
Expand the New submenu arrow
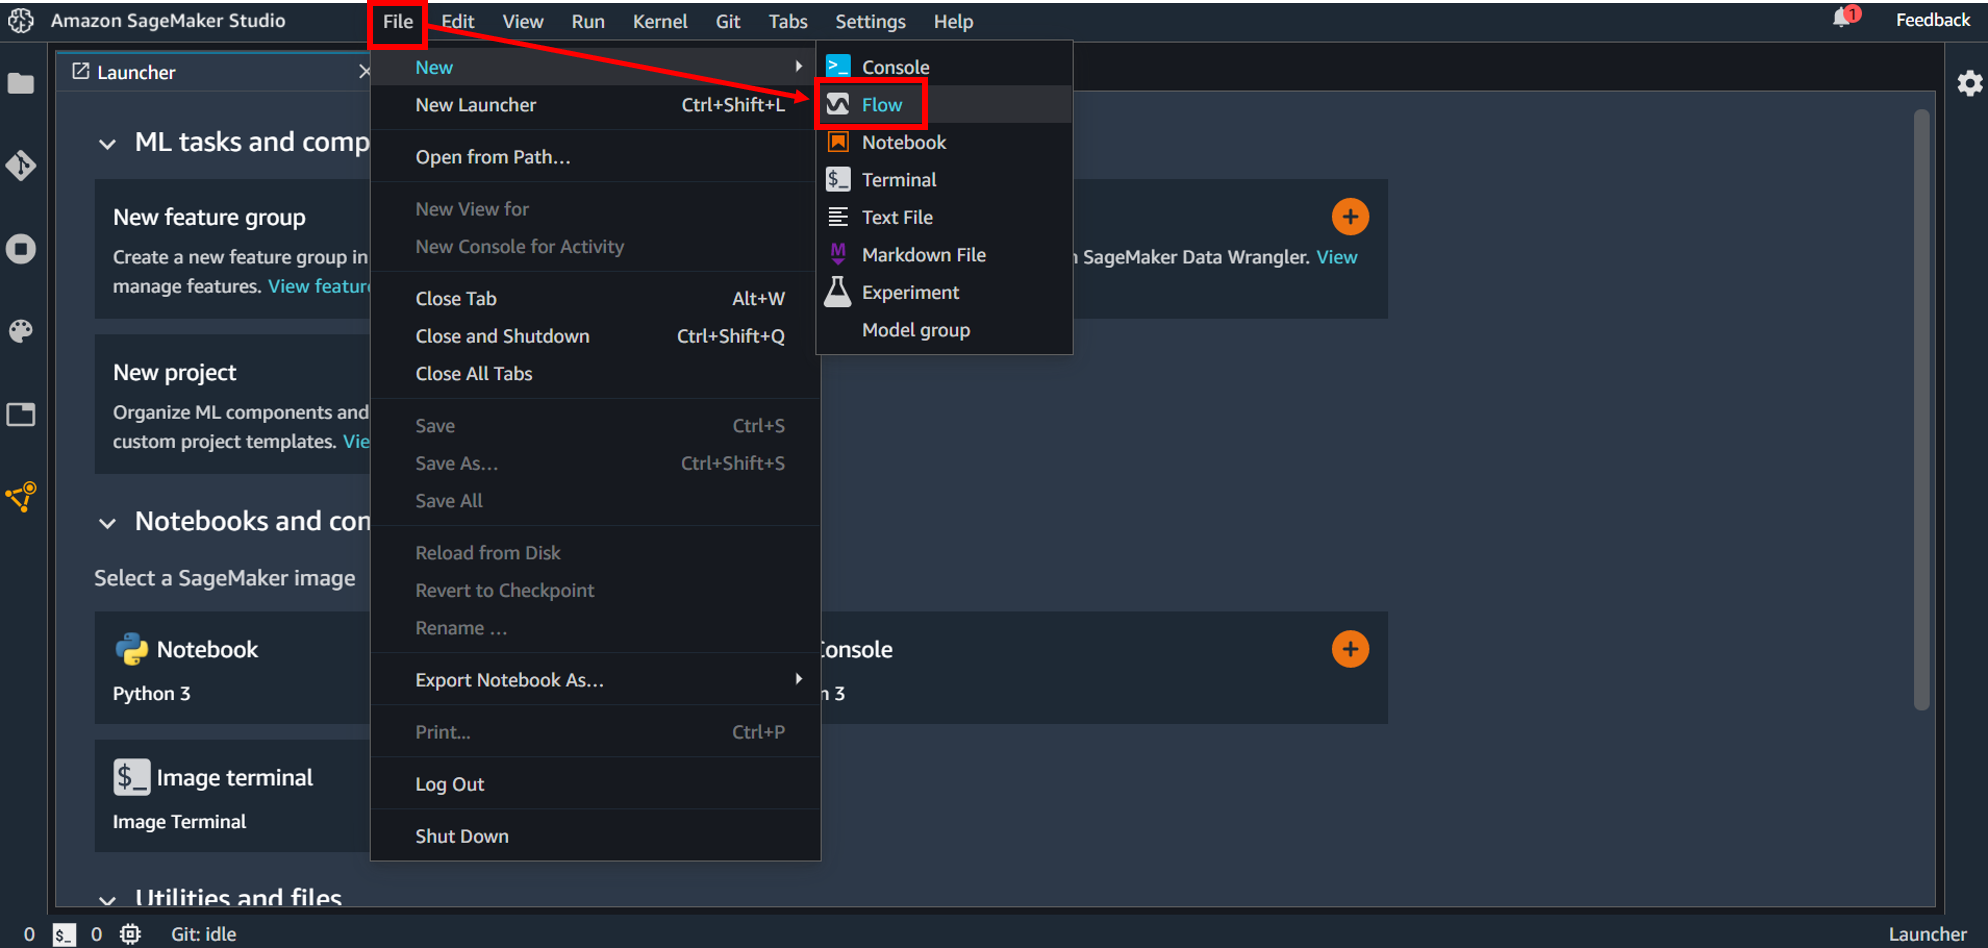(x=798, y=66)
